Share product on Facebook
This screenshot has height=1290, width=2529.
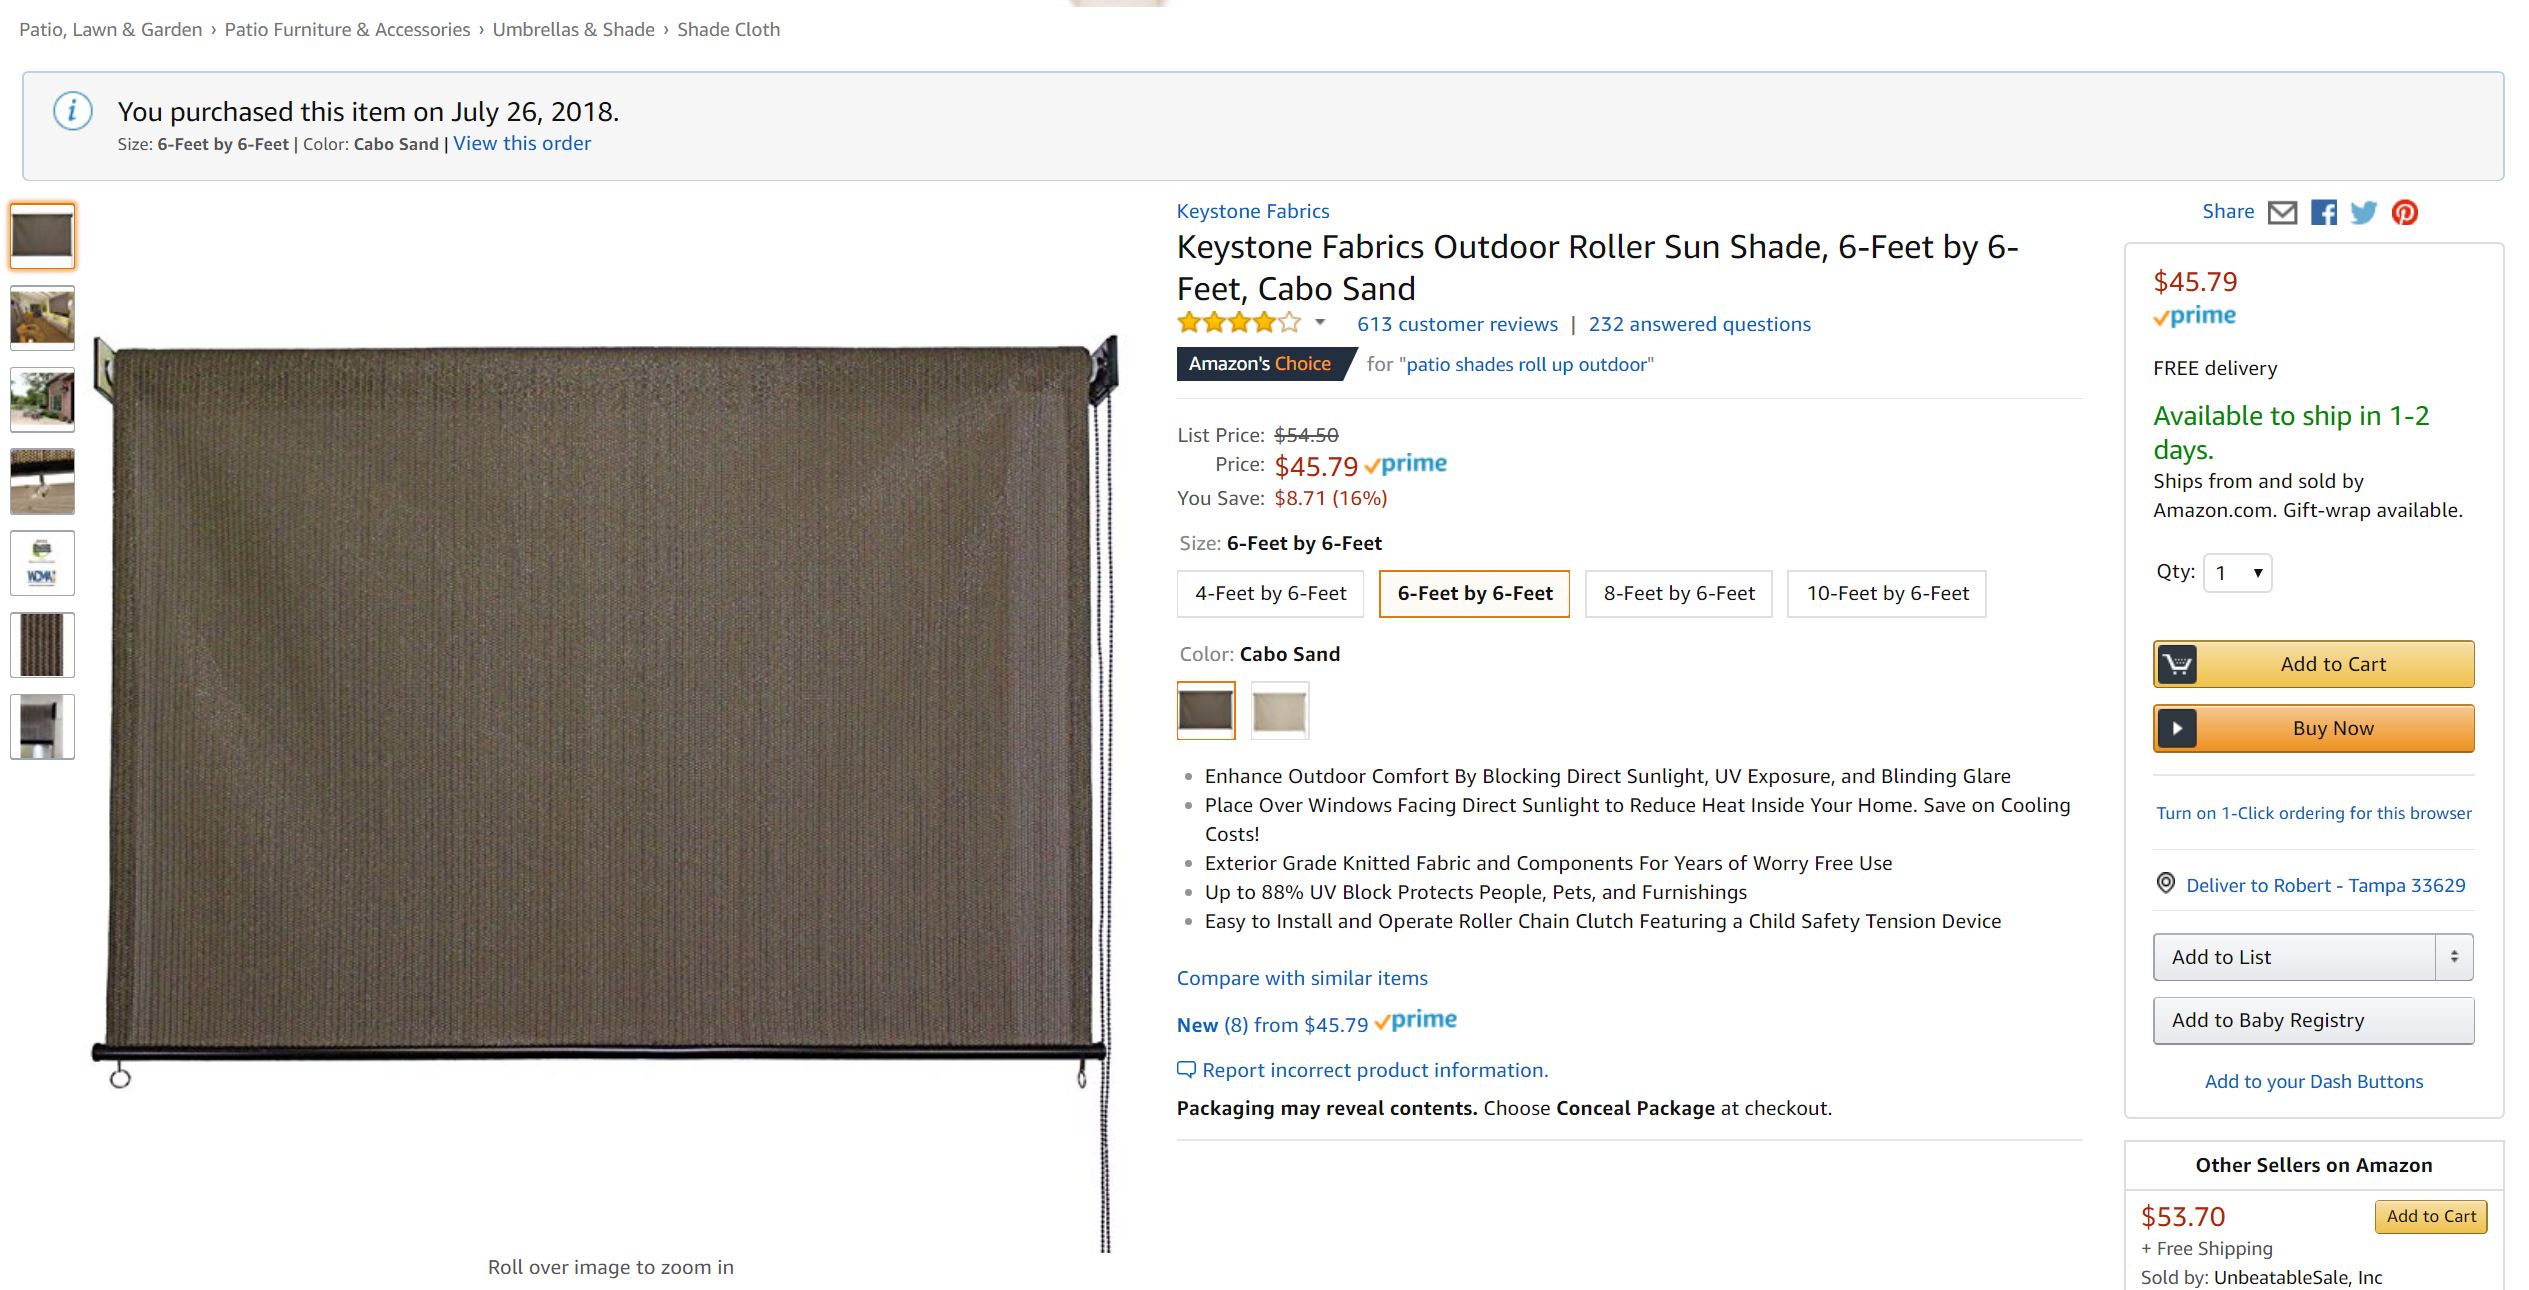point(2323,213)
